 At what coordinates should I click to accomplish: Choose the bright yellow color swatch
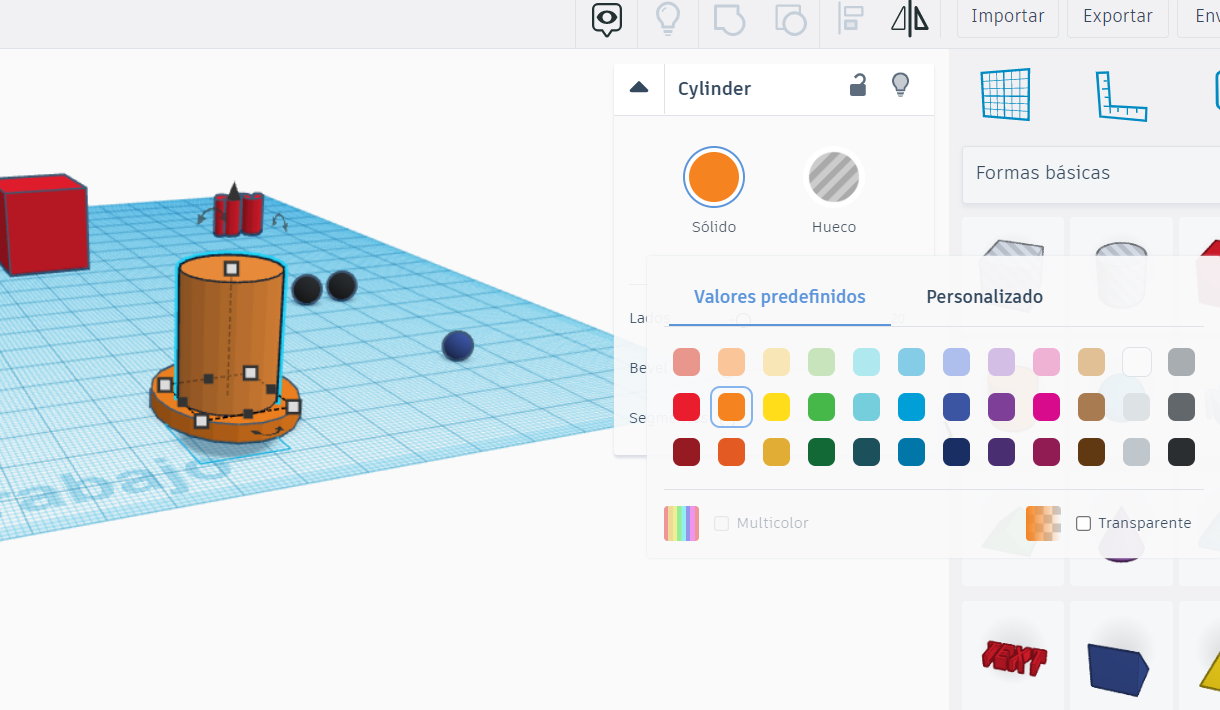pos(776,407)
